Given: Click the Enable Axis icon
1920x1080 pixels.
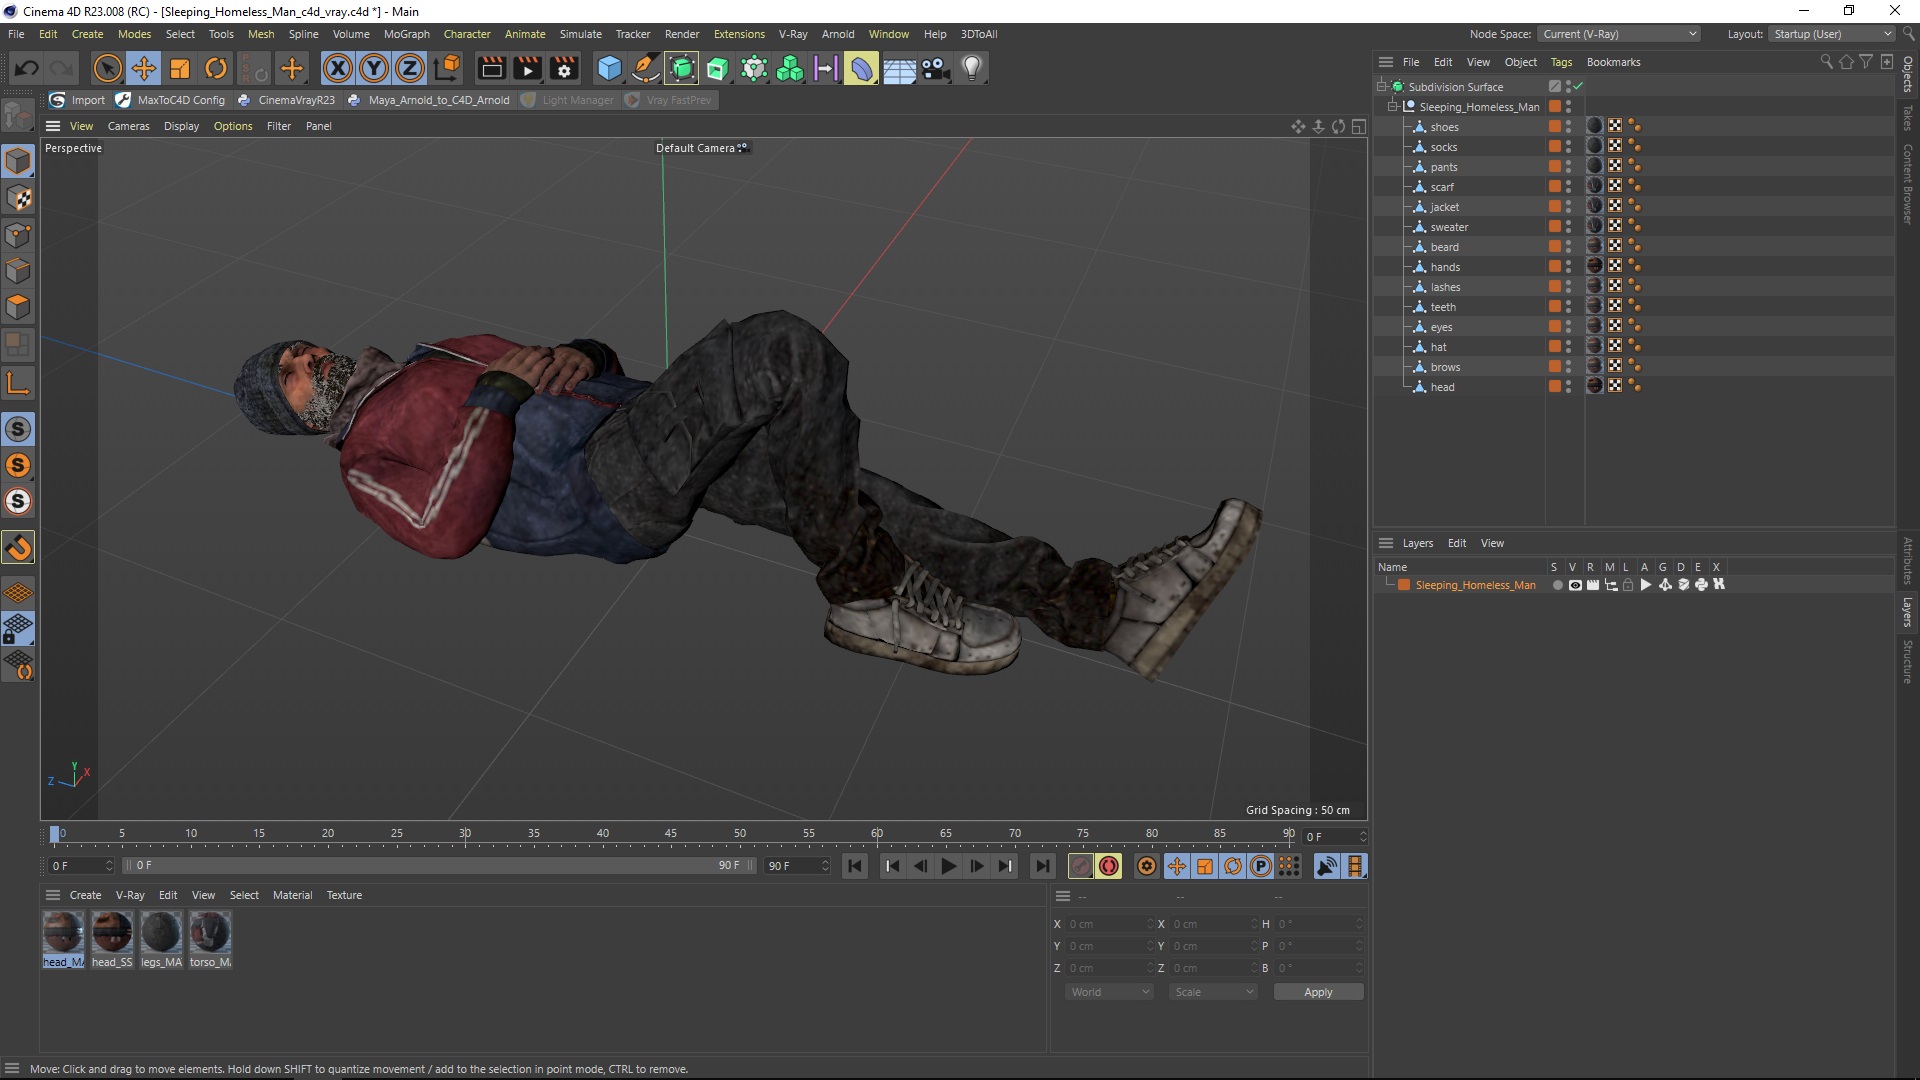Looking at the screenshot, I should [x=18, y=383].
